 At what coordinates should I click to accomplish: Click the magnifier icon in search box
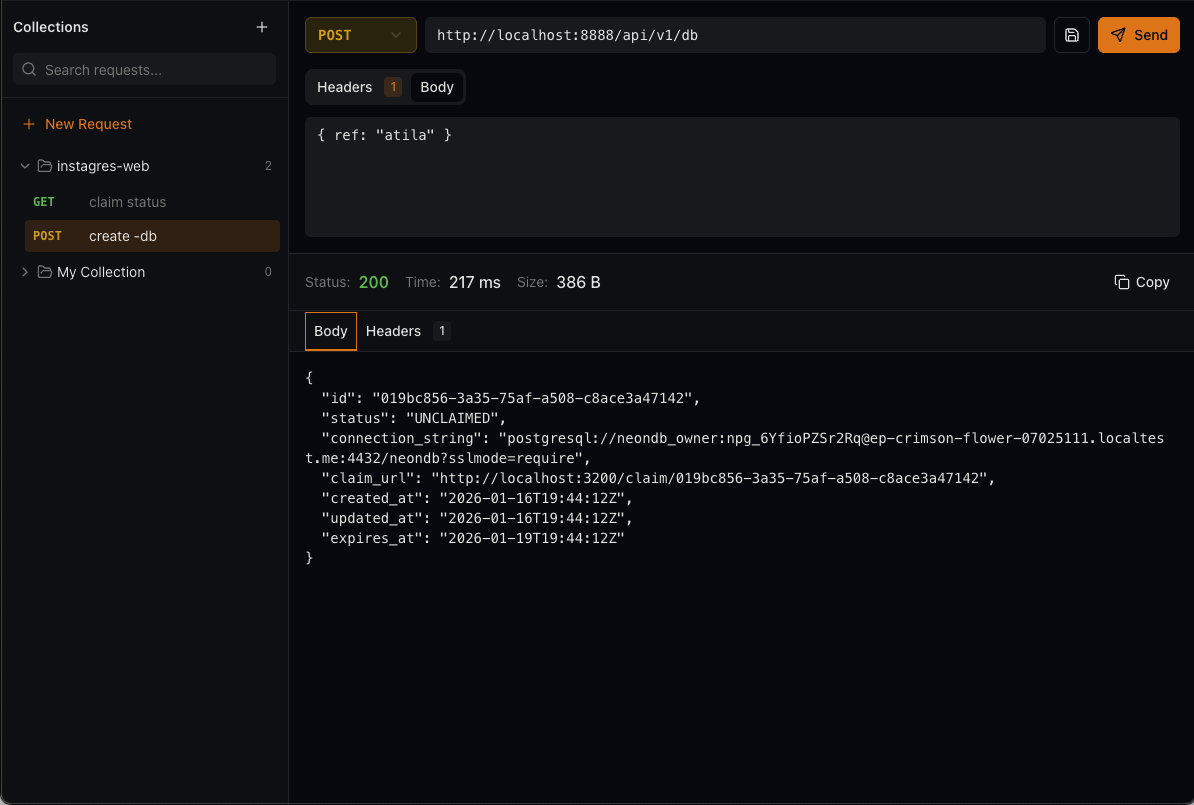pos(29,70)
